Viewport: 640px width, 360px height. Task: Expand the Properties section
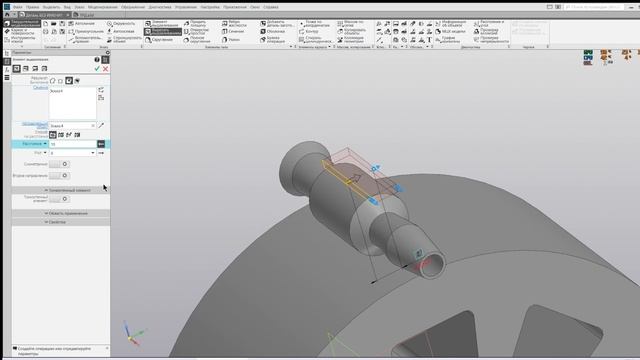[61, 222]
